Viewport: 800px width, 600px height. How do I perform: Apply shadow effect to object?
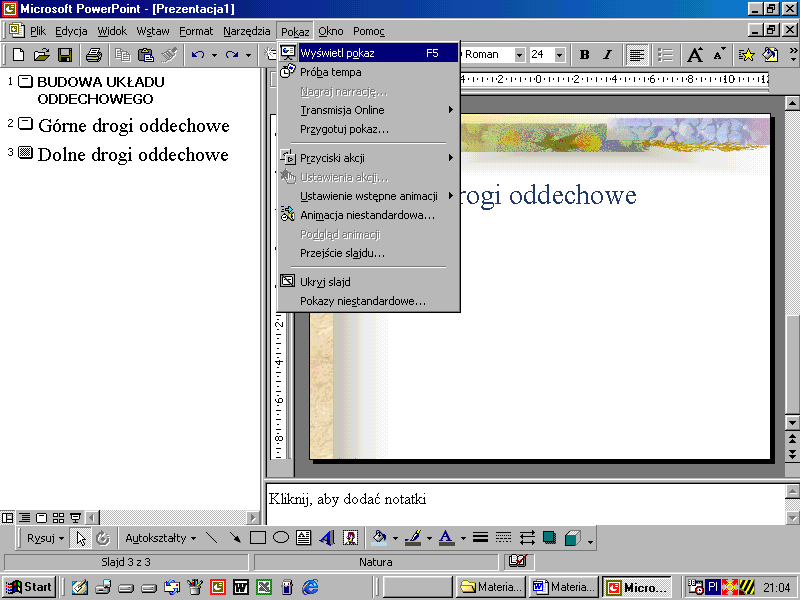coord(550,538)
